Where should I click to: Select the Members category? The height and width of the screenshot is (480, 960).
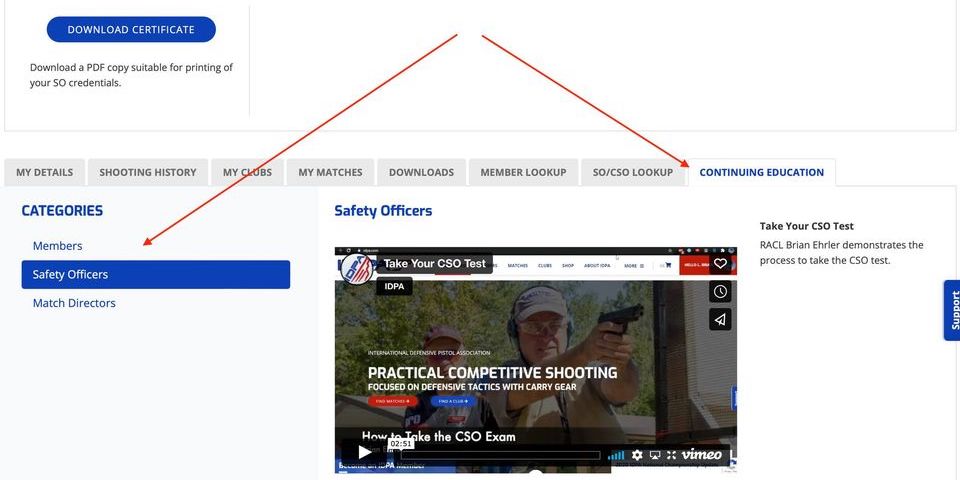[x=58, y=246]
